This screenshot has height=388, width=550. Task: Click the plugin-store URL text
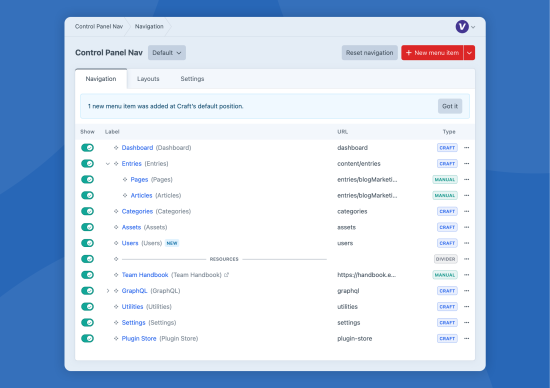pos(355,339)
